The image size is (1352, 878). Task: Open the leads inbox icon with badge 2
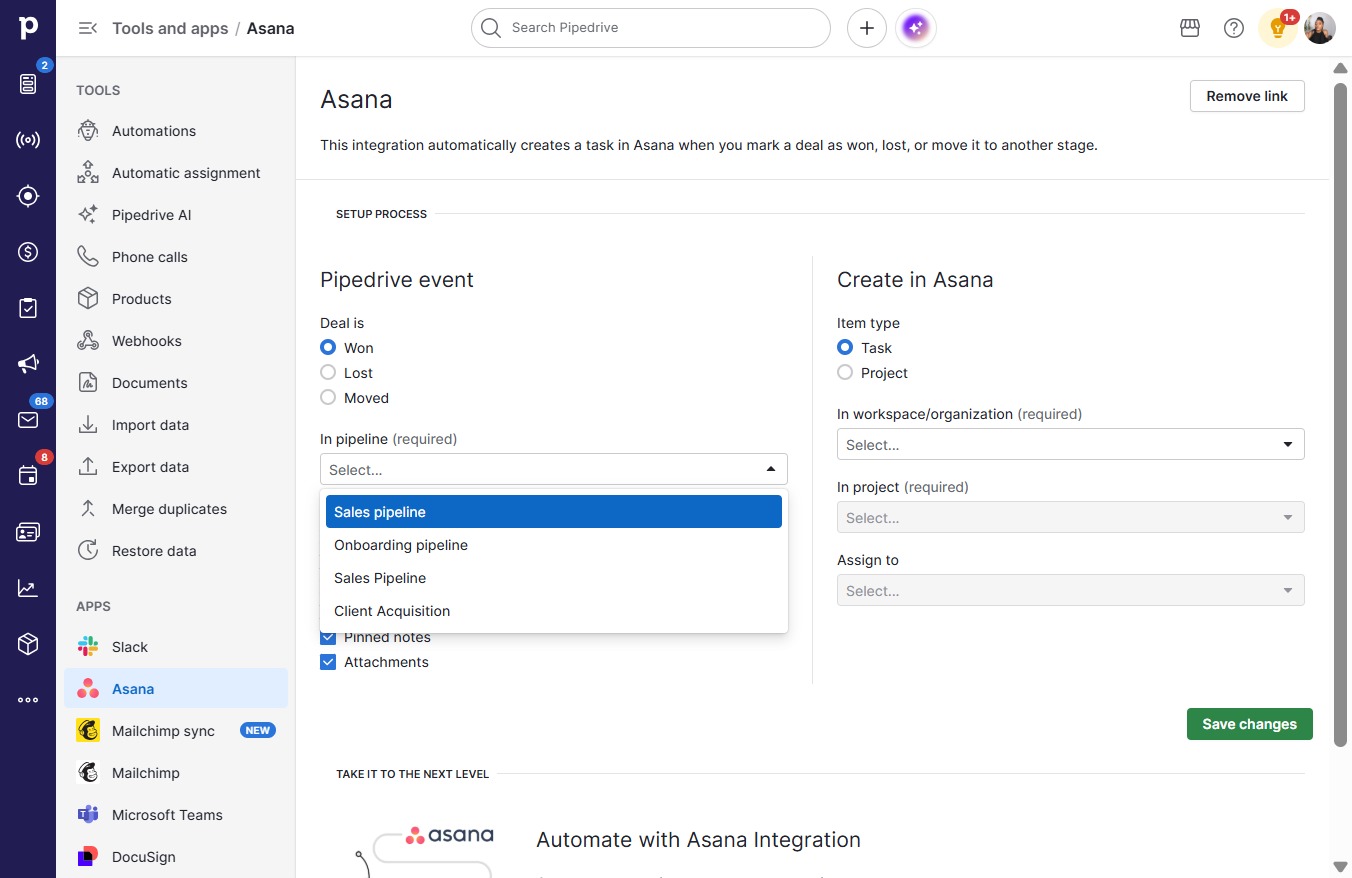[28, 84]
